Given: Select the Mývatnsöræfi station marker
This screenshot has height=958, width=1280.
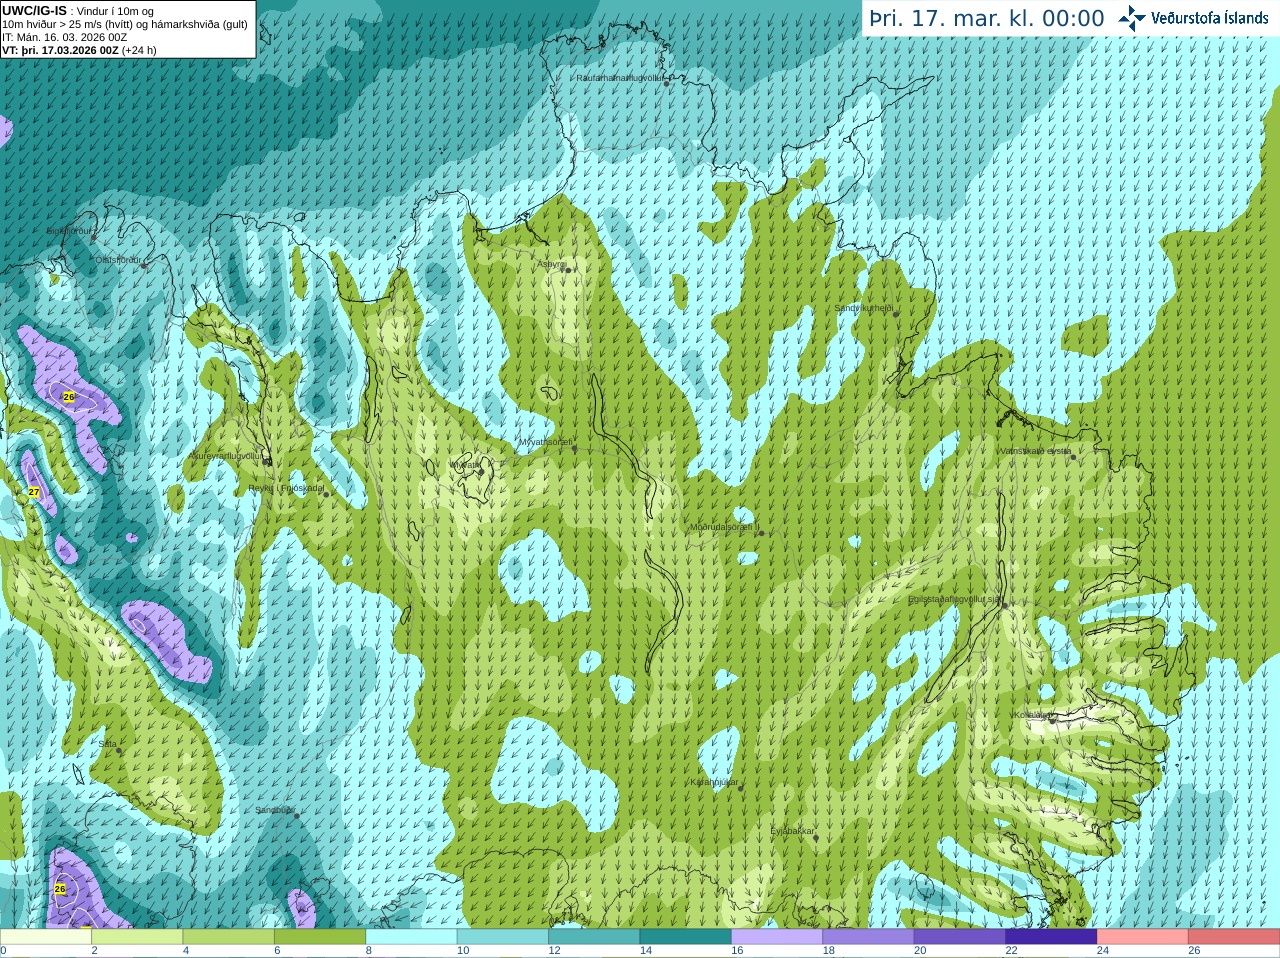Looking at the screenshot, I should 574,448.
